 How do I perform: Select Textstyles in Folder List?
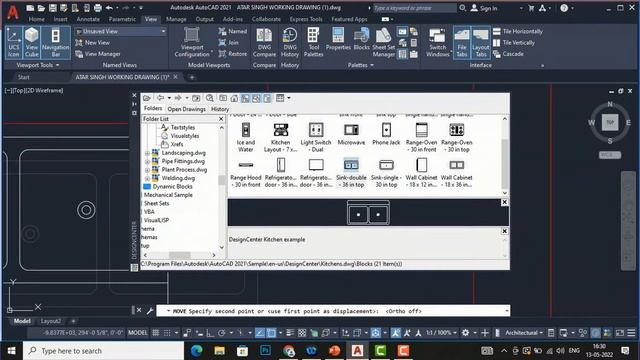(x=178, y=127)
